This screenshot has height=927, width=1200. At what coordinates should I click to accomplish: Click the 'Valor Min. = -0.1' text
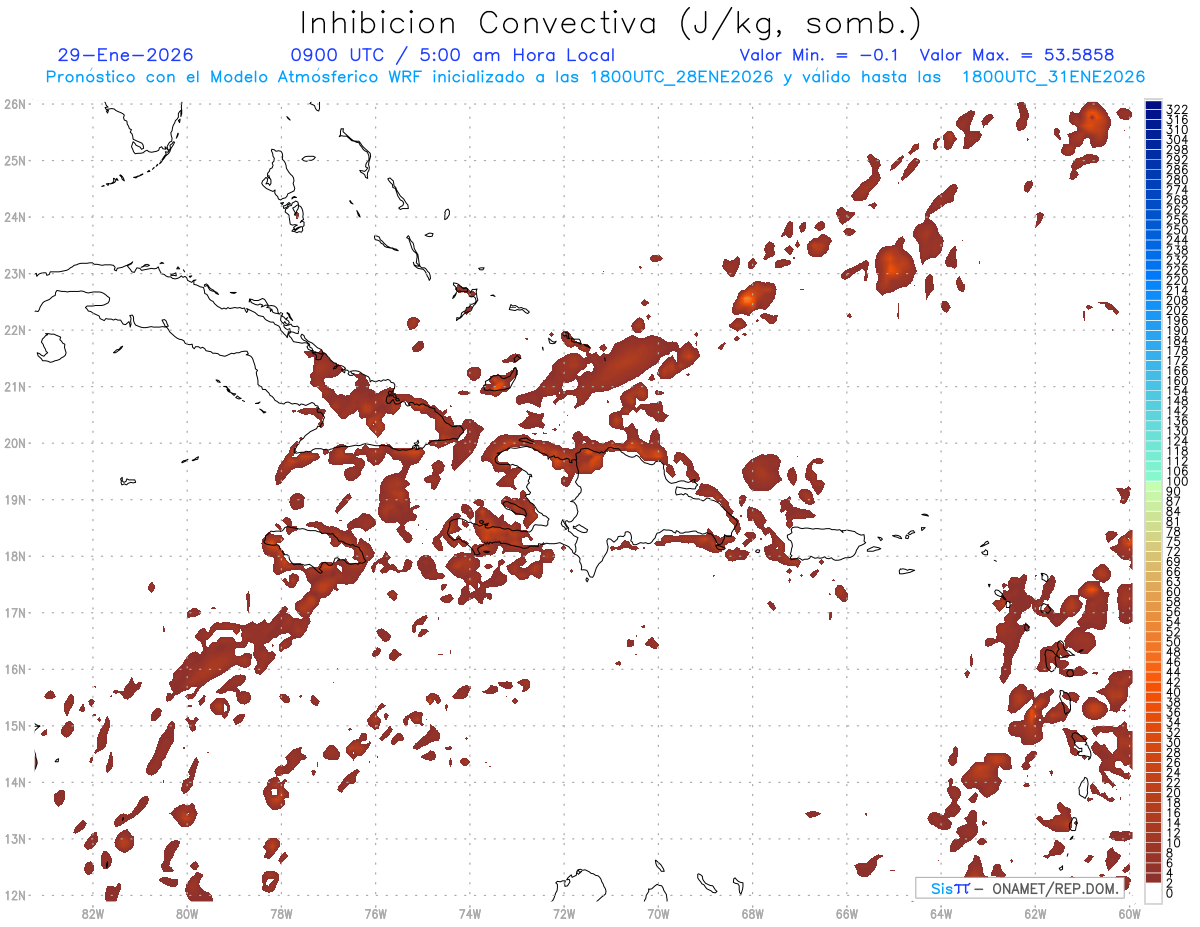coord(819,56)
